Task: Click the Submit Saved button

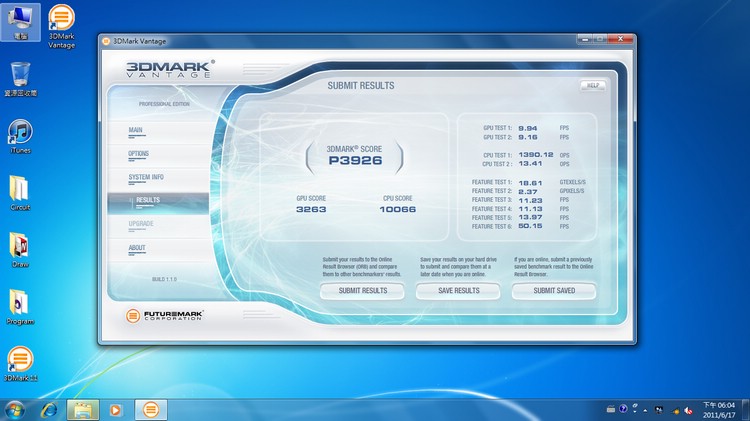Action: tap(554, 290)
